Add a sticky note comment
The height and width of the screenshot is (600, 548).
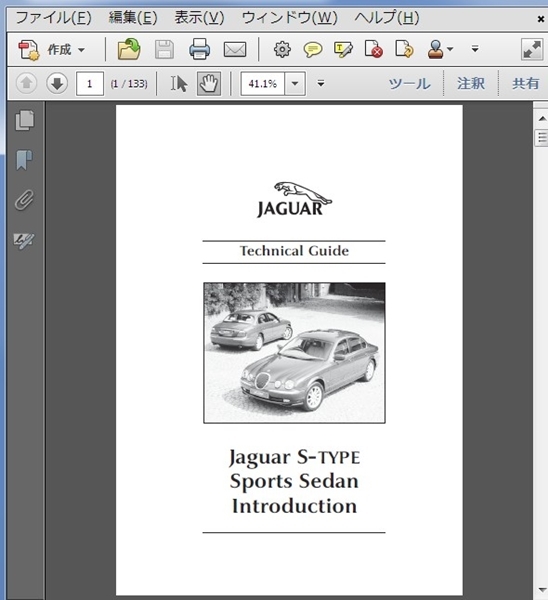click(x=313, y=50)
